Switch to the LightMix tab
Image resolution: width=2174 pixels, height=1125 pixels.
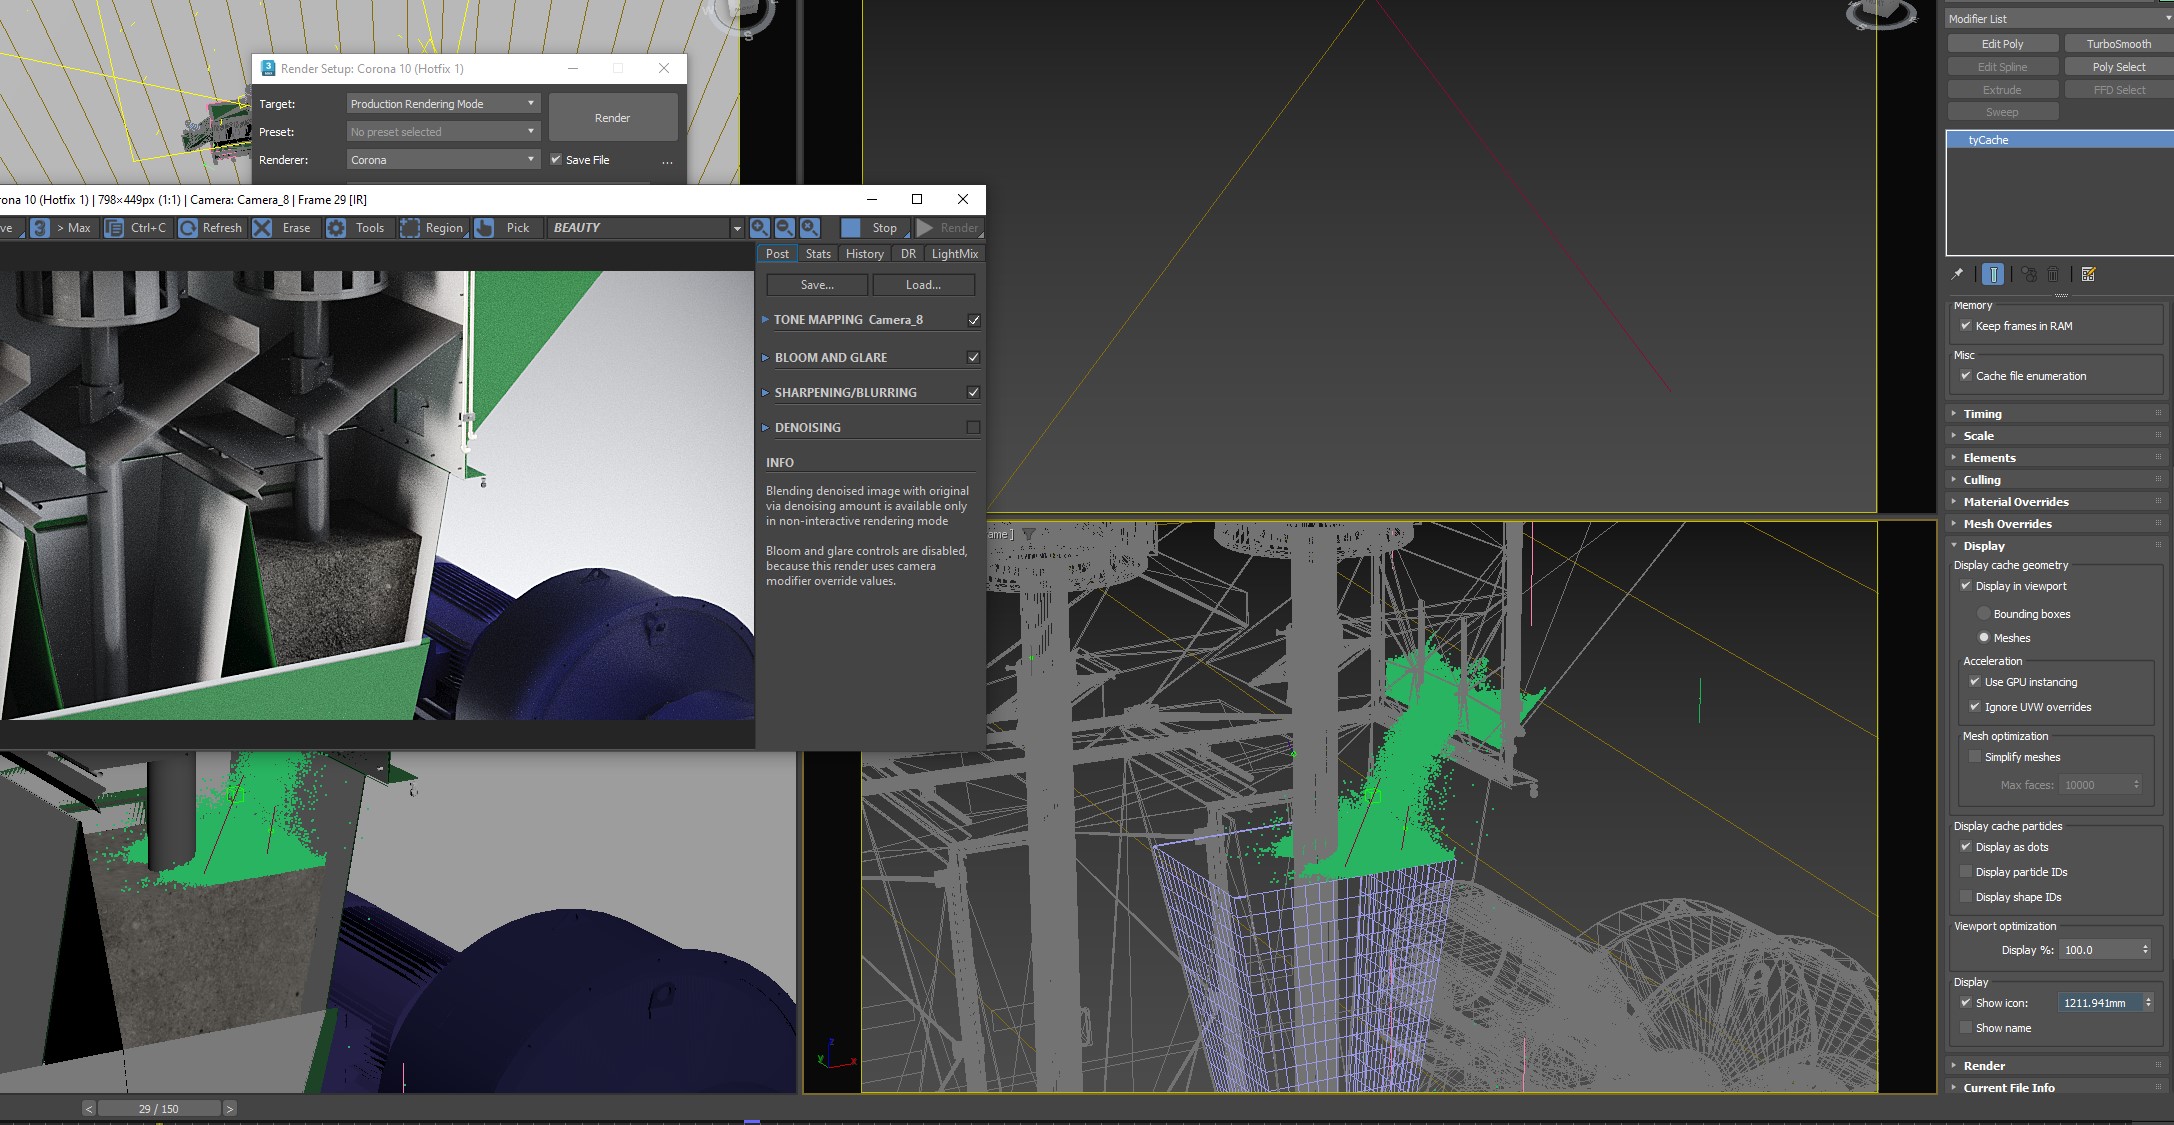coord(954,254)
